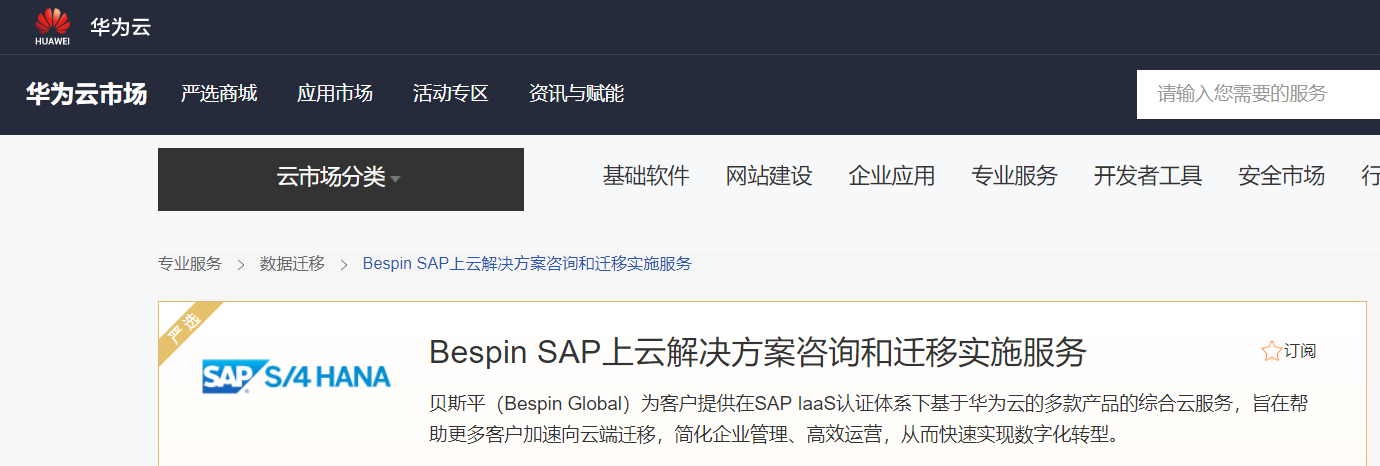Screen dimensions: 1380x466
Task: Open the SAP S/4 HANA product logo
Action: click(296, 376)
